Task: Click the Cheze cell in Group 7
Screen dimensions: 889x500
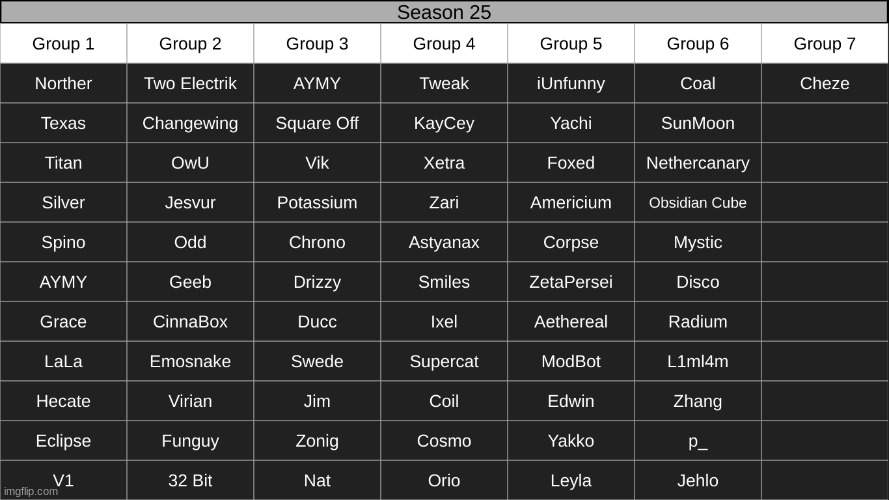Action: point(825,83)
